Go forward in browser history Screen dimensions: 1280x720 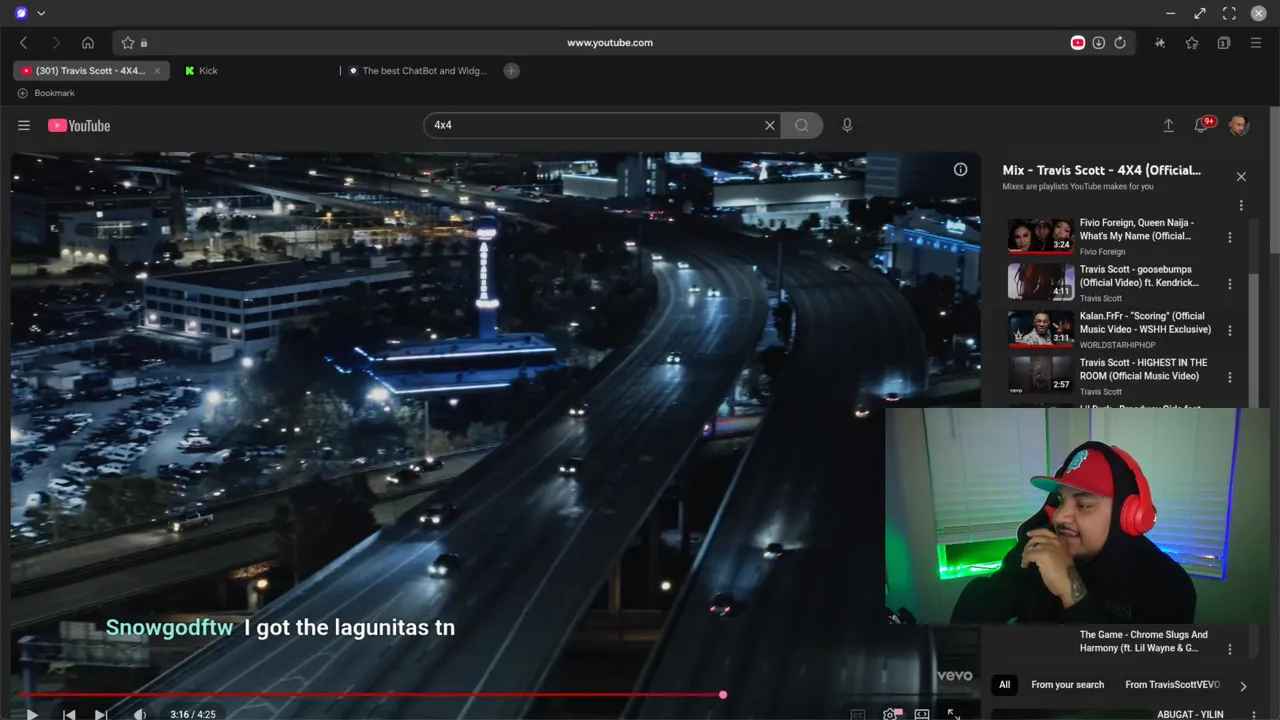(x=56, y=43)
